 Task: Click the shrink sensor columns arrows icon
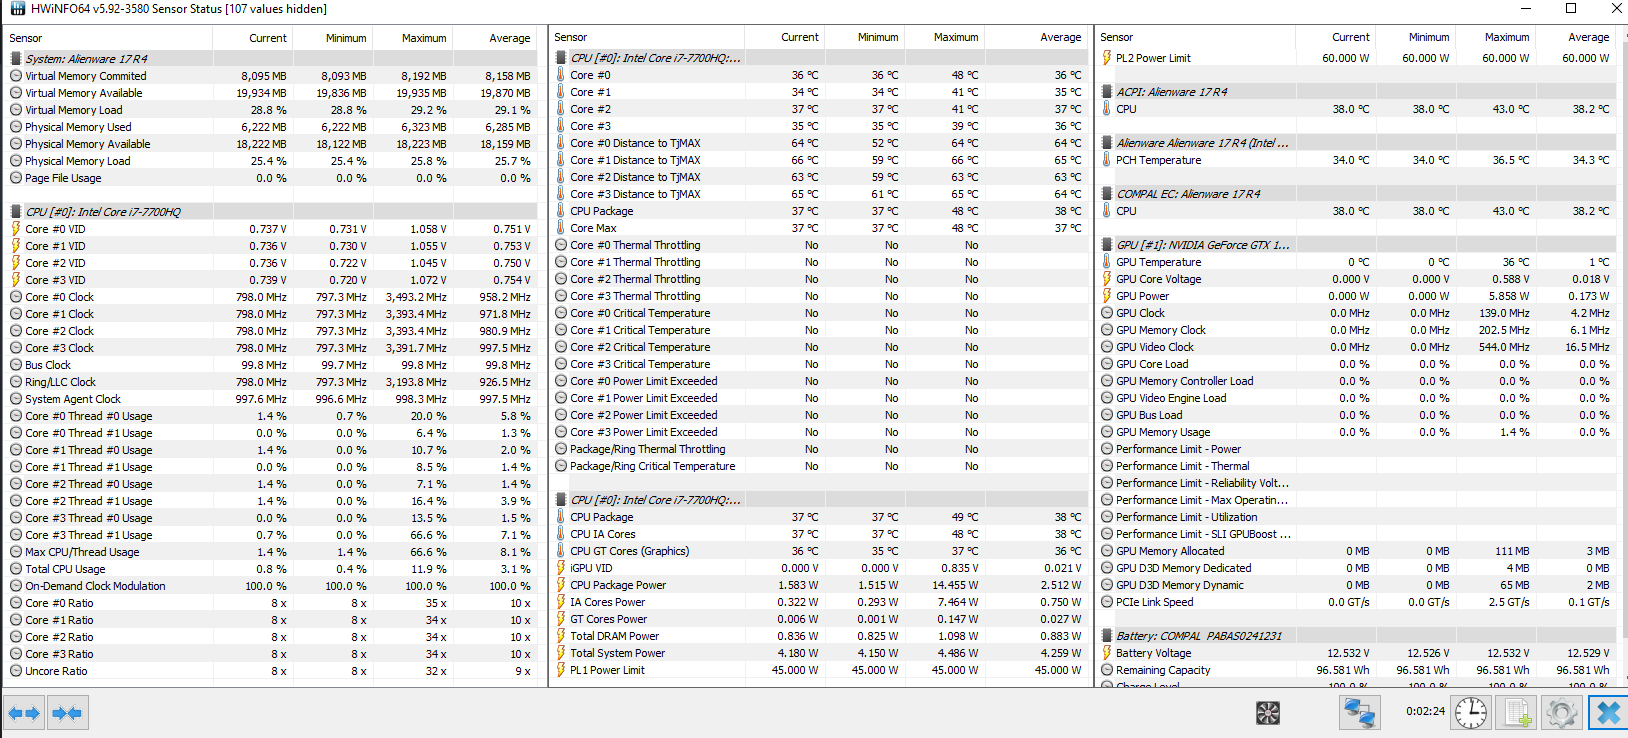click(x=67, y=713)
